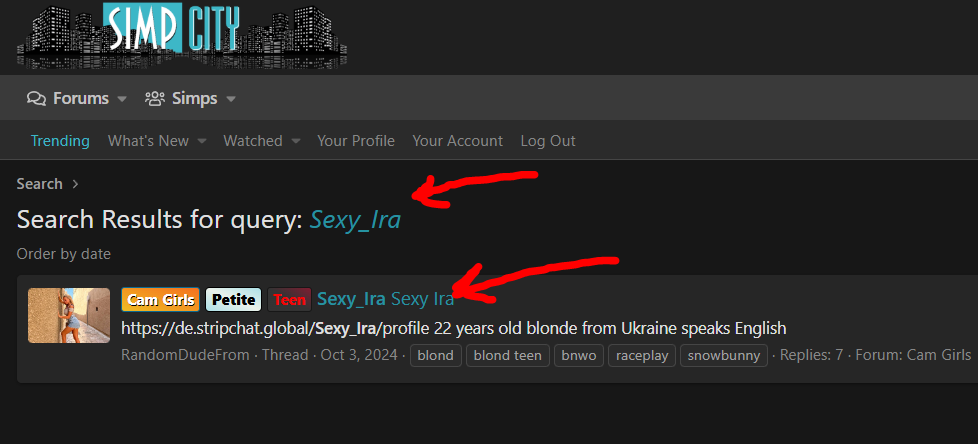Click the Forum: Cam Girls link
978x444 pixels.
pos(913,355)
